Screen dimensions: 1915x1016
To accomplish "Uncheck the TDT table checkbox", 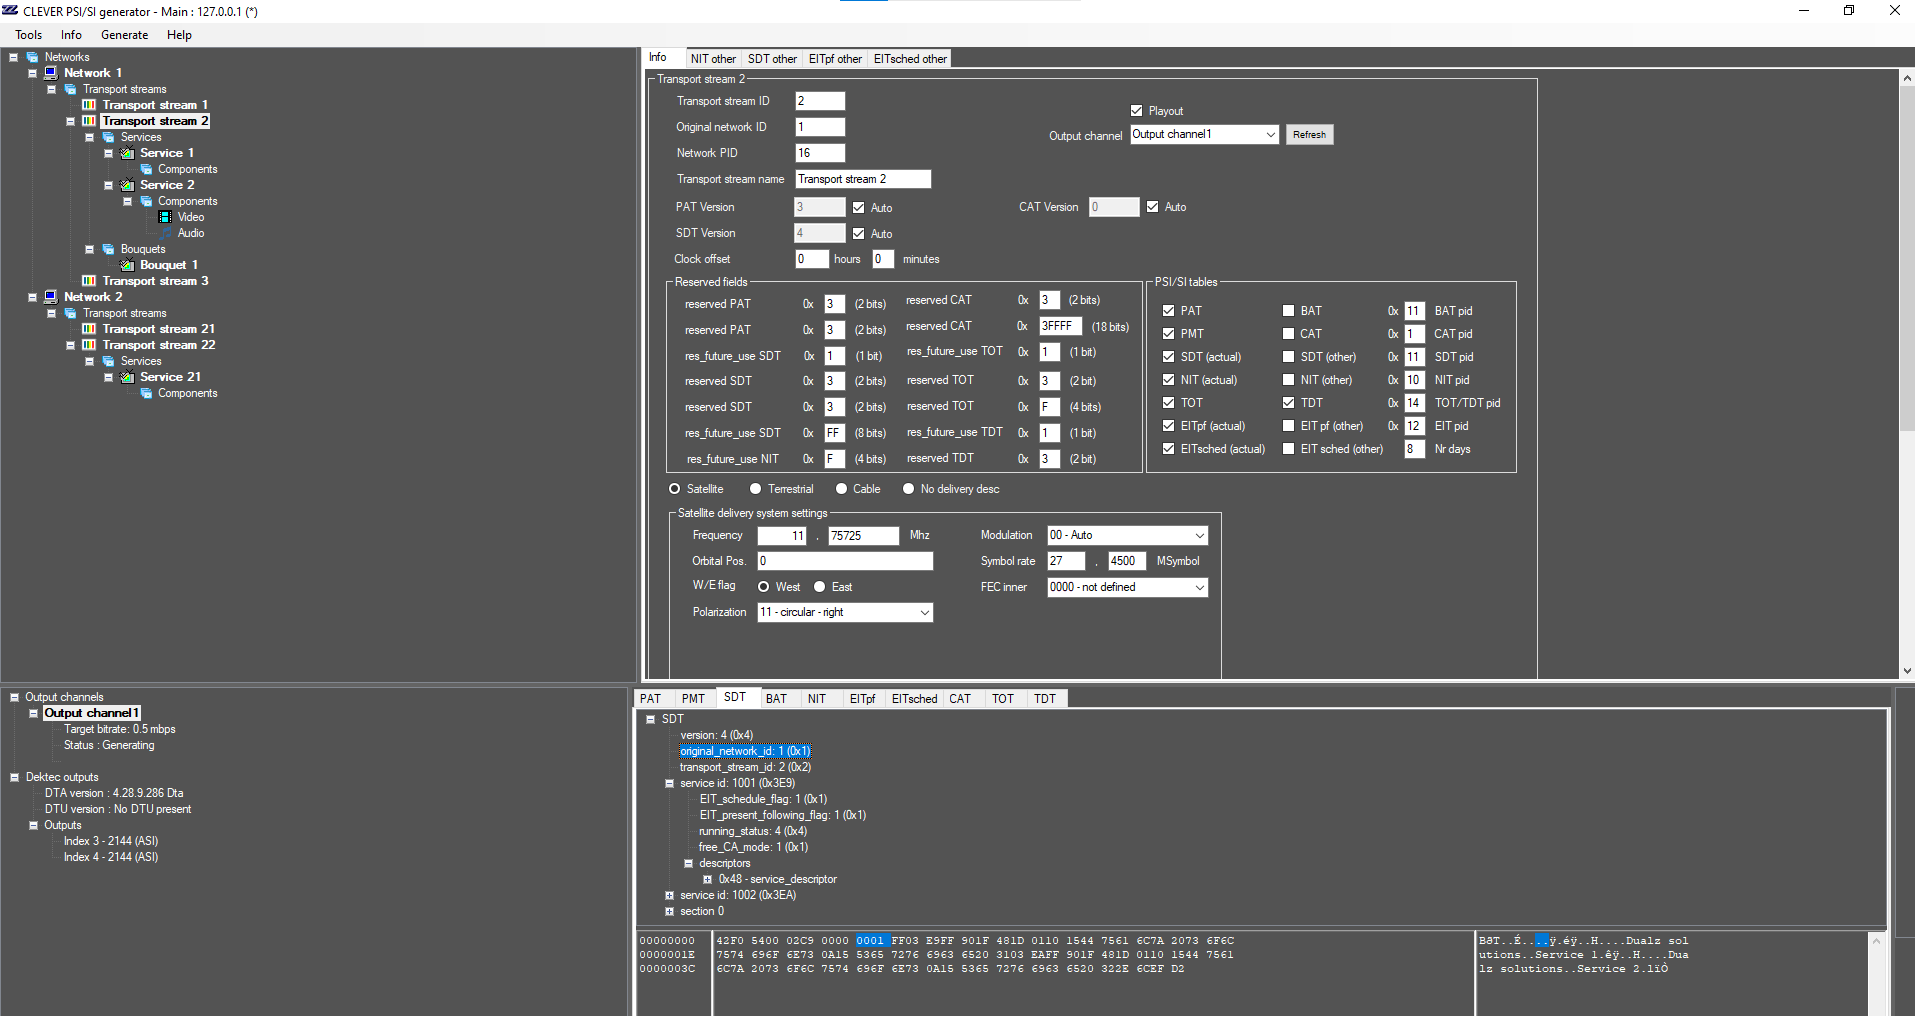I will pos(1288,403).
